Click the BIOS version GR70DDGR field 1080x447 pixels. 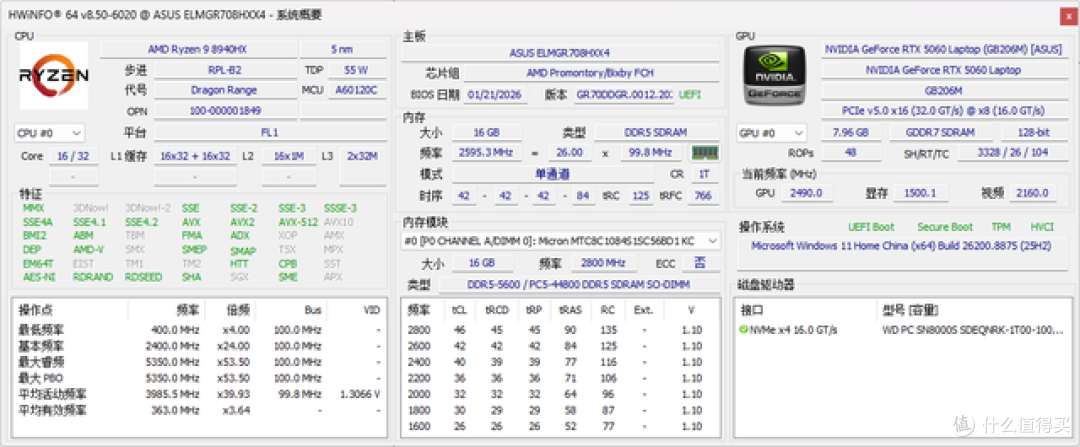624,94
